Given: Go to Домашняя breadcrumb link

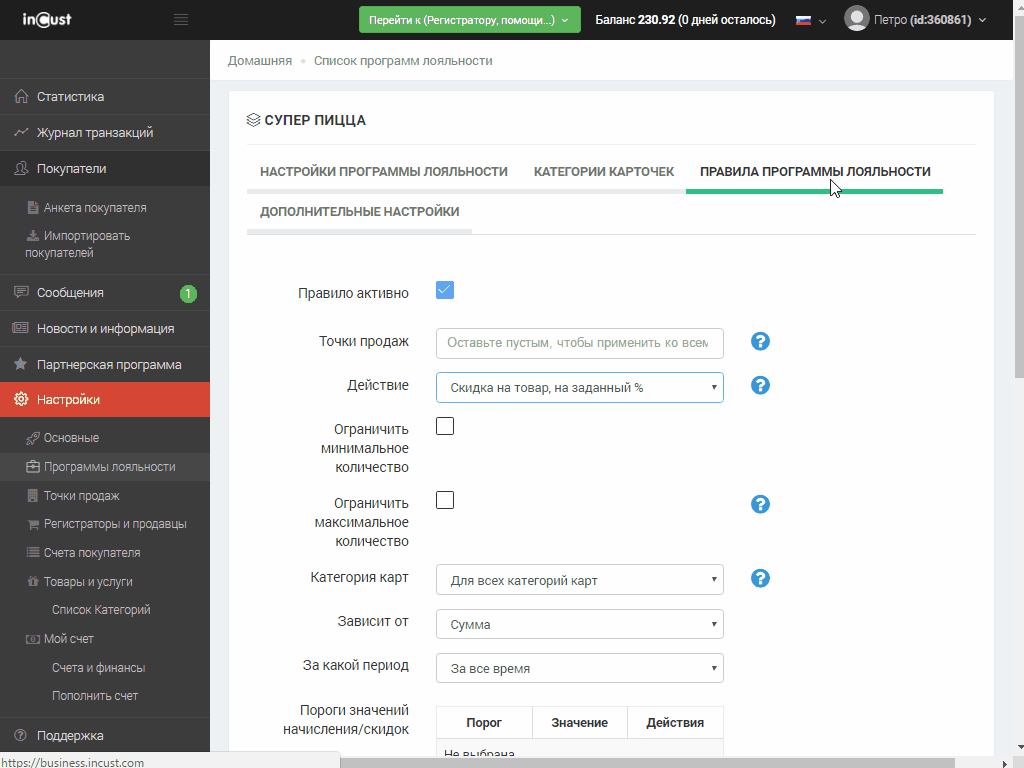Looking at the screenshot, I should 260,61.
